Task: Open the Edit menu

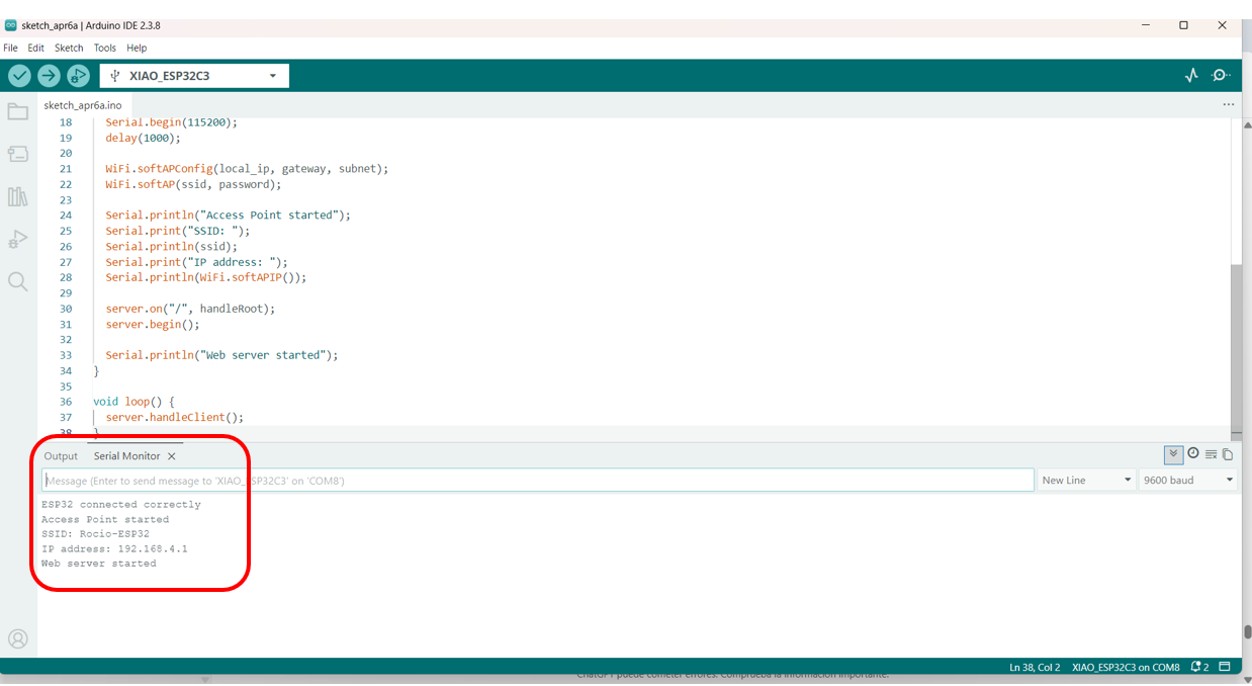Action: pyautogui.click(x=36, y=48)
